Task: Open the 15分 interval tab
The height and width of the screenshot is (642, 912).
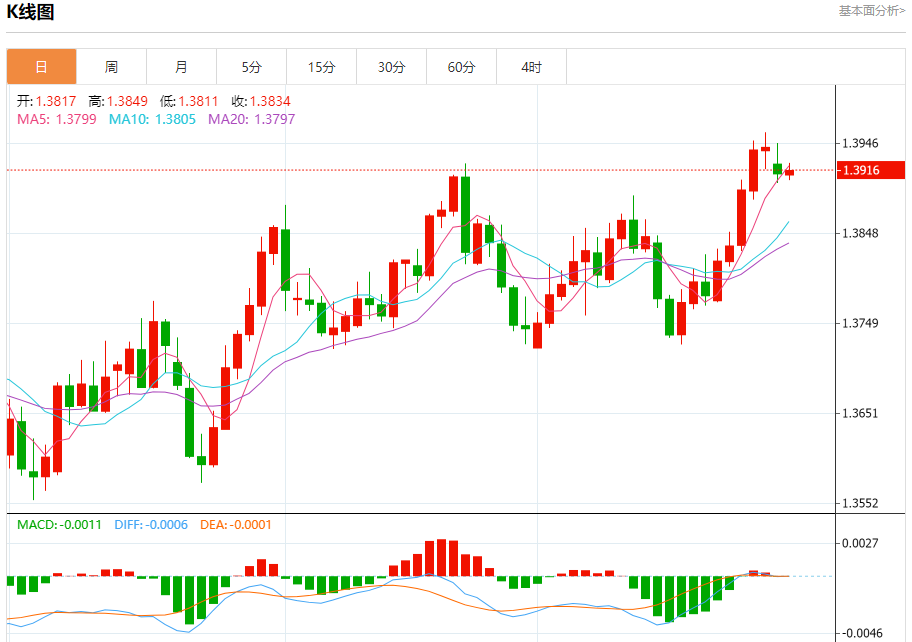Action: [x=322, y=67]
